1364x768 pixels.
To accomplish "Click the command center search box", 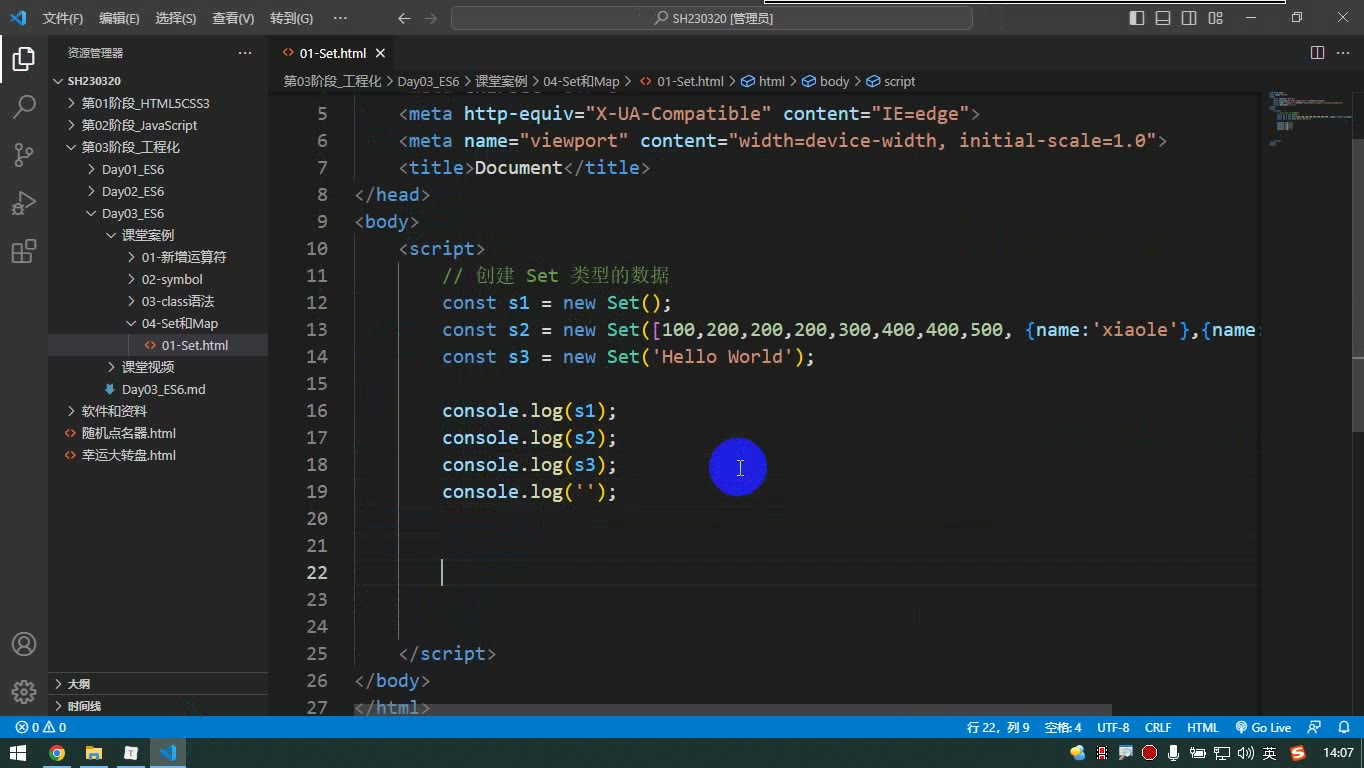I will [712, 18].
